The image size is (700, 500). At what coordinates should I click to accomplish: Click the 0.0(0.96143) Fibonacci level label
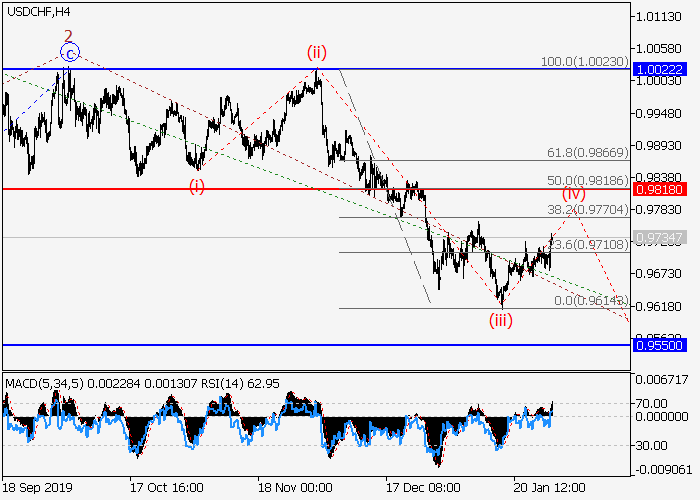[x=590, y=300]
